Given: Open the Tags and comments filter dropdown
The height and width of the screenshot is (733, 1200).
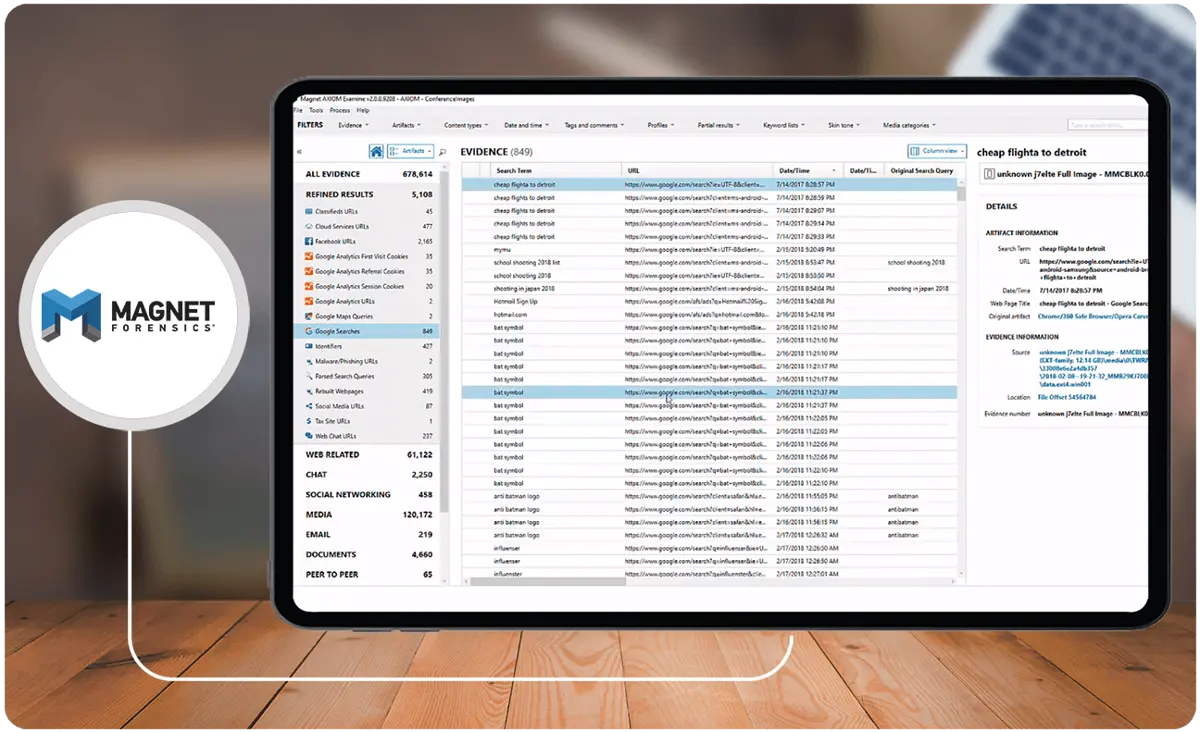Looking at the screenshot, I should 594,125.
